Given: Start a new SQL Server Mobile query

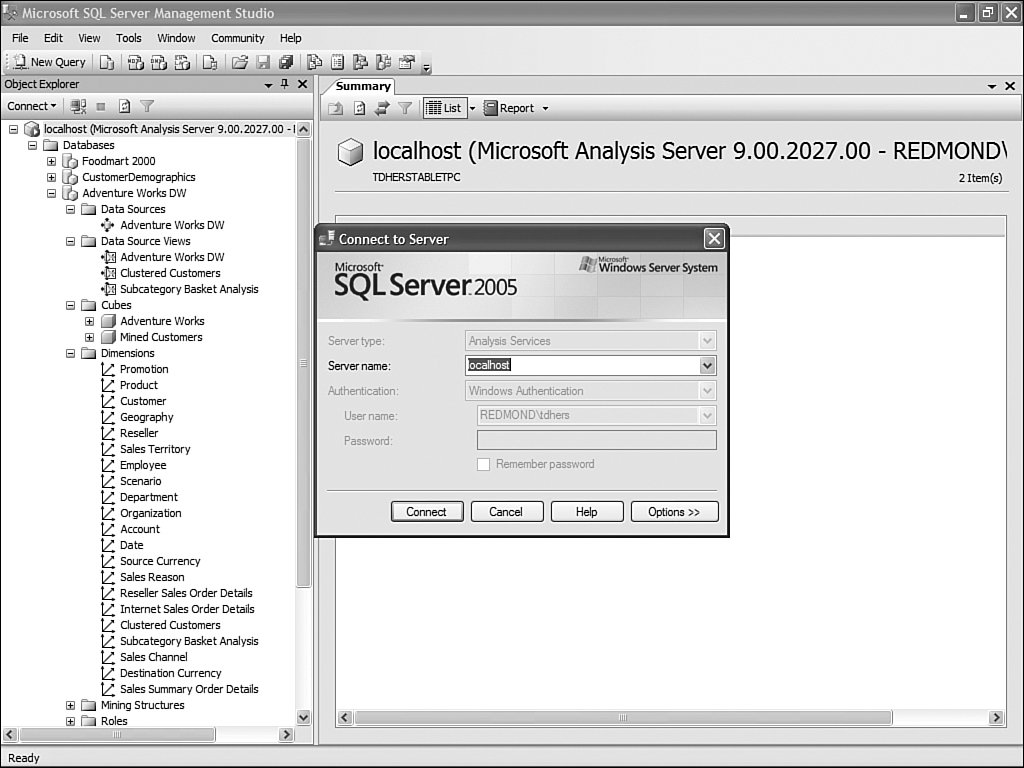Looking at the screenshot, I should point(210,62).
